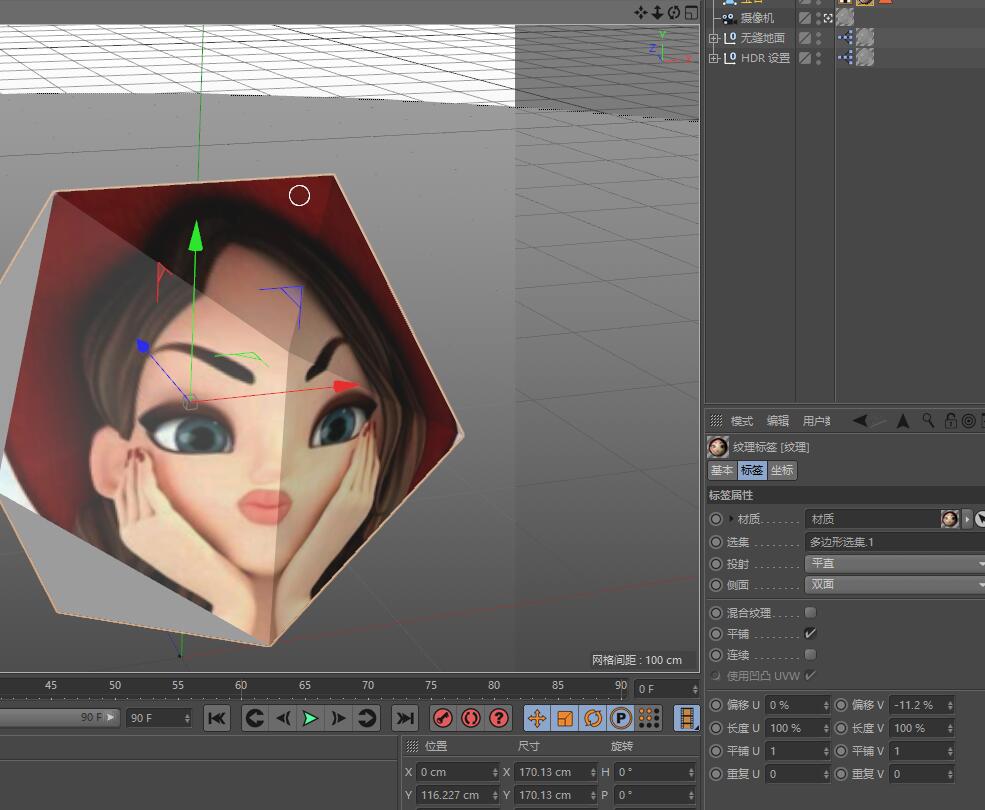Toggle the 混合纹理 checkbox
Image resolution: width=985 pixels, height=810 pixels.
coord(810,612)
